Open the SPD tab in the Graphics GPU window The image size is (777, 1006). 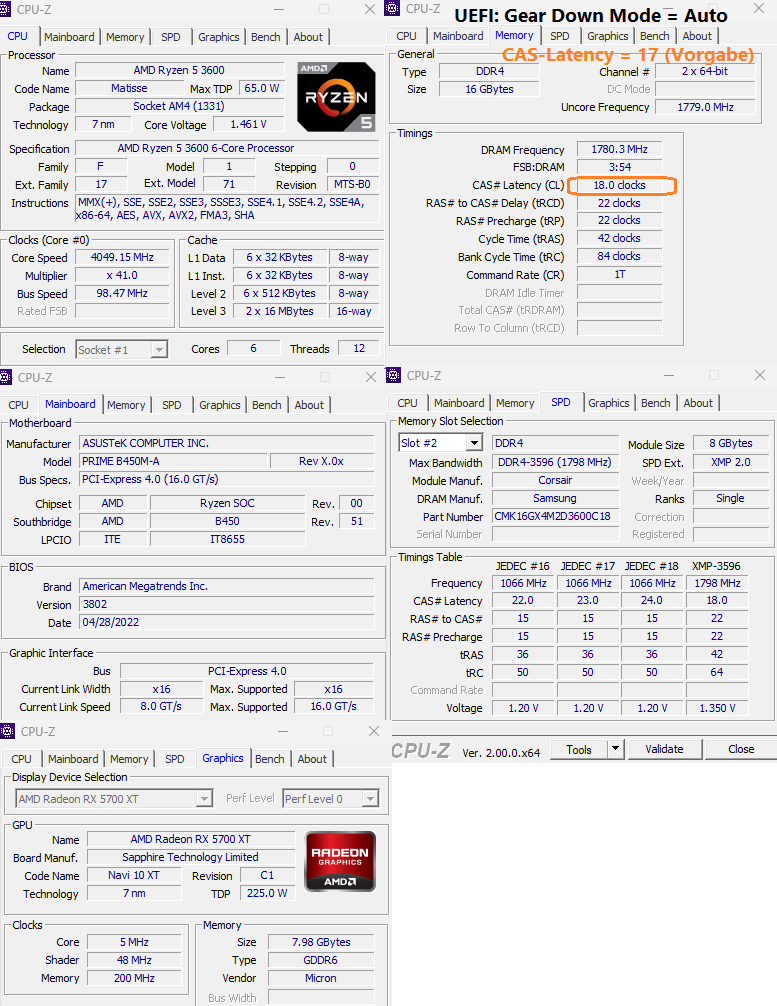[x=175, y=759]
